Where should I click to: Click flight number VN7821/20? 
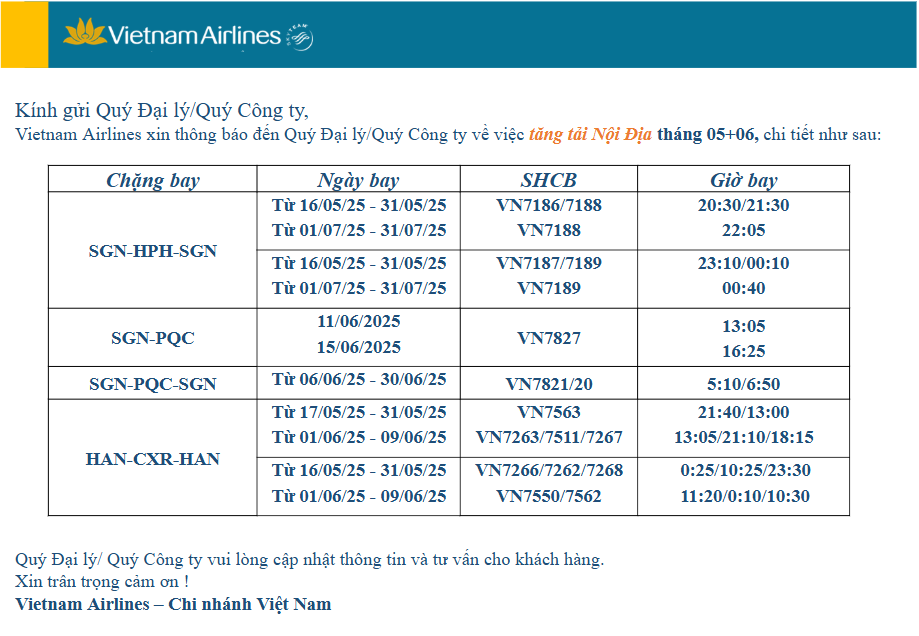[x=549, y=383]
